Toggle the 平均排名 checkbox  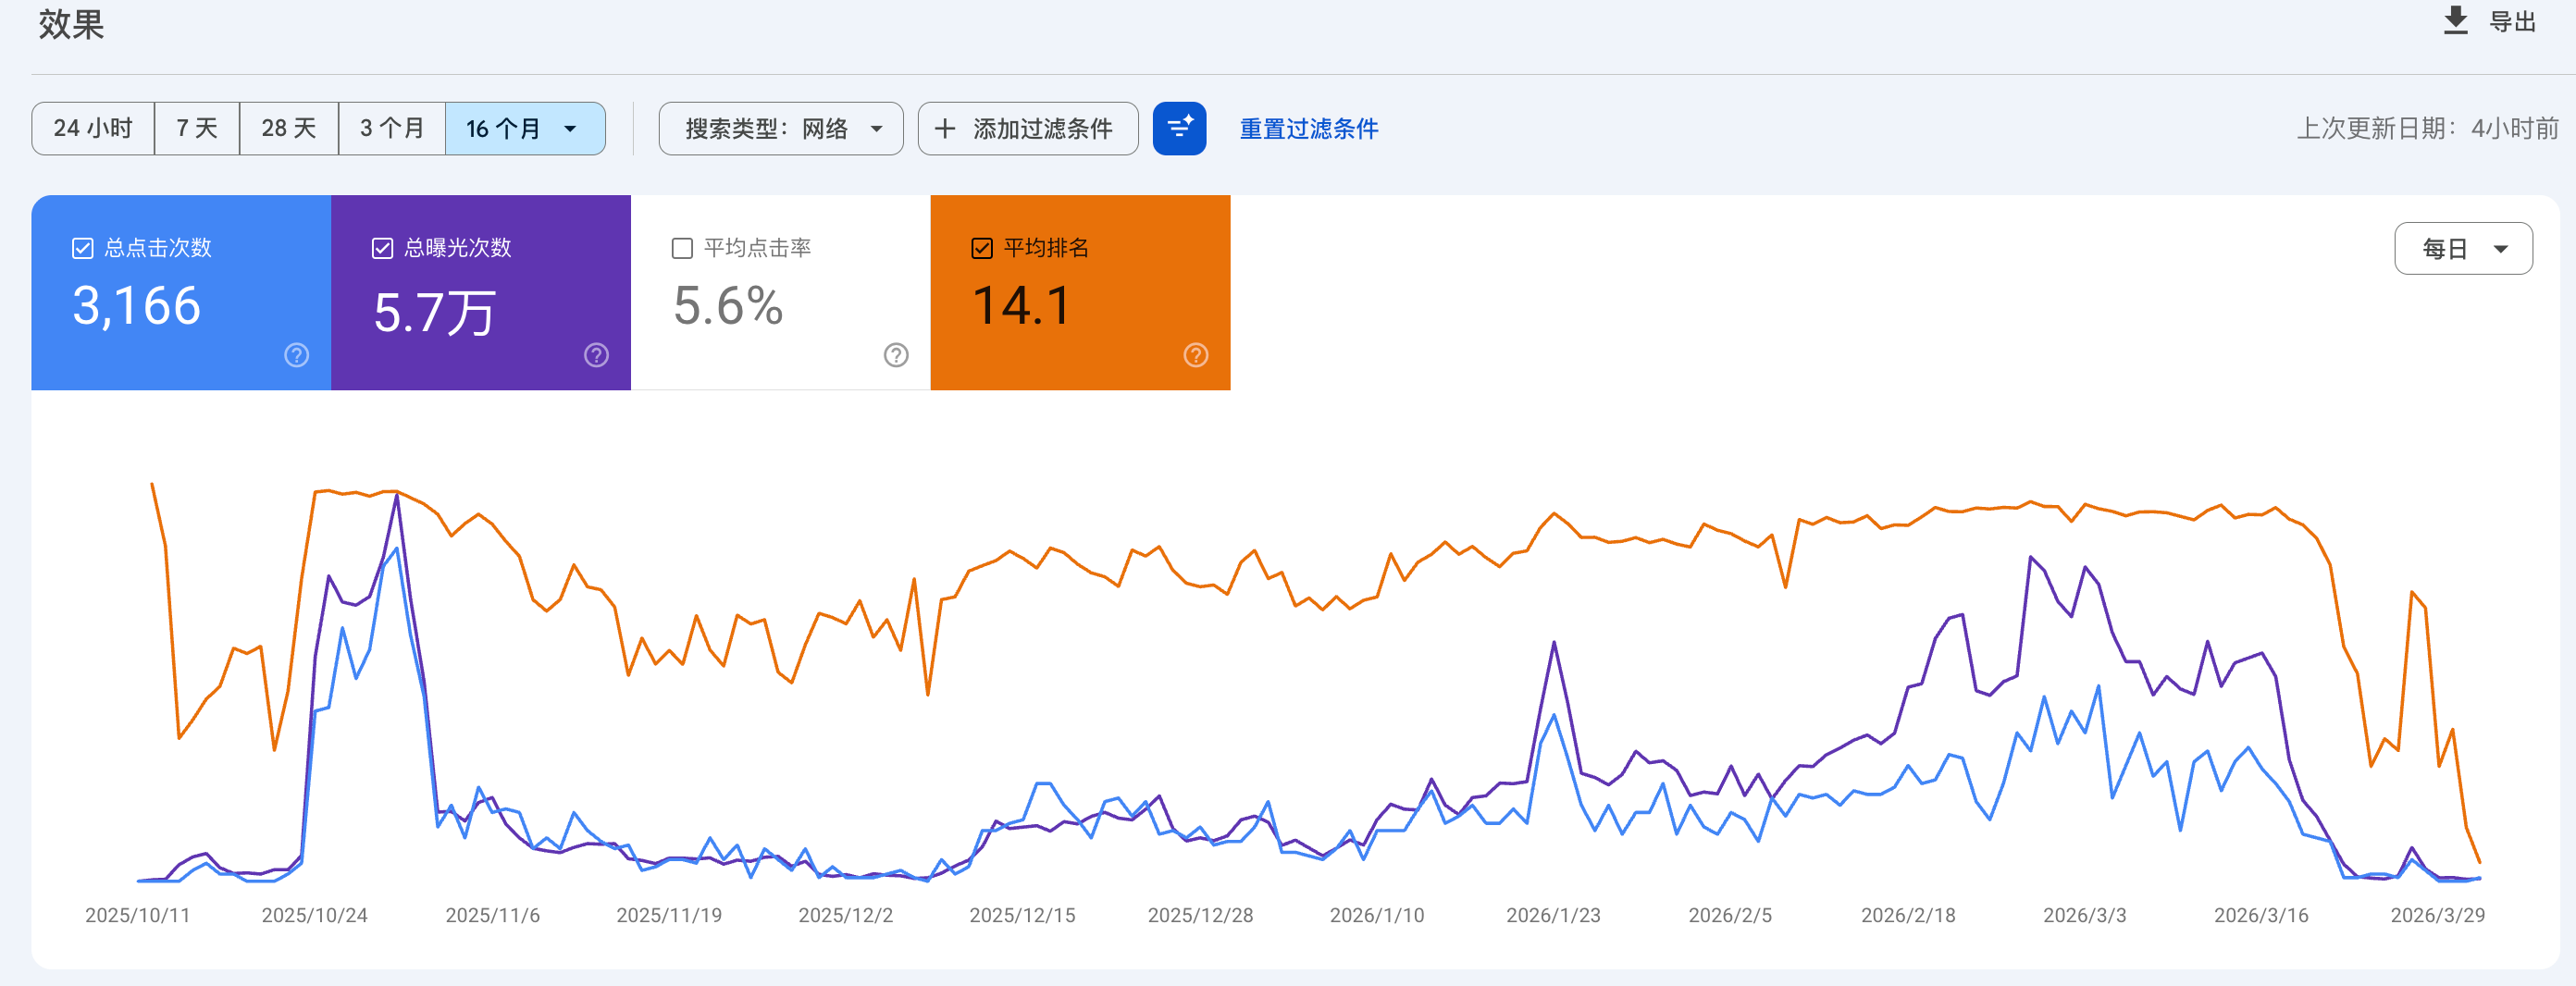tap(982, 248)
